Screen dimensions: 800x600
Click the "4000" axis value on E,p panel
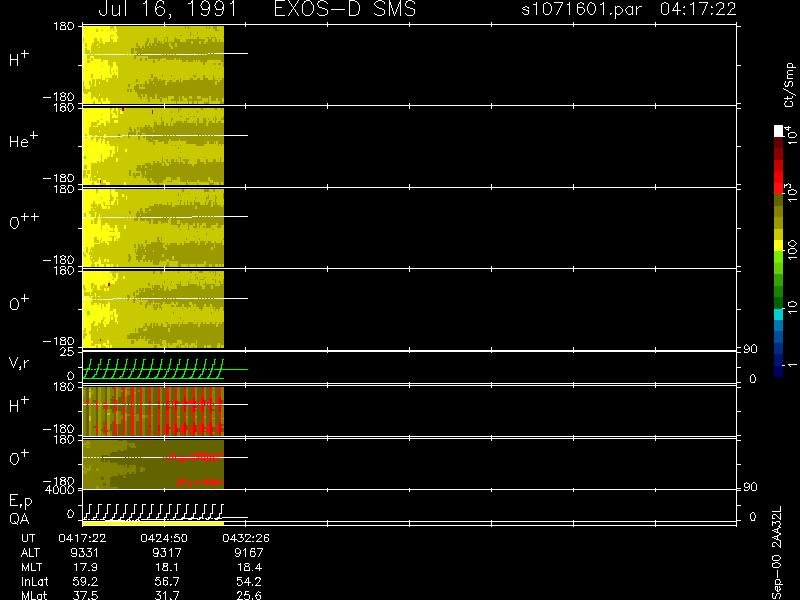click(62, 490)
